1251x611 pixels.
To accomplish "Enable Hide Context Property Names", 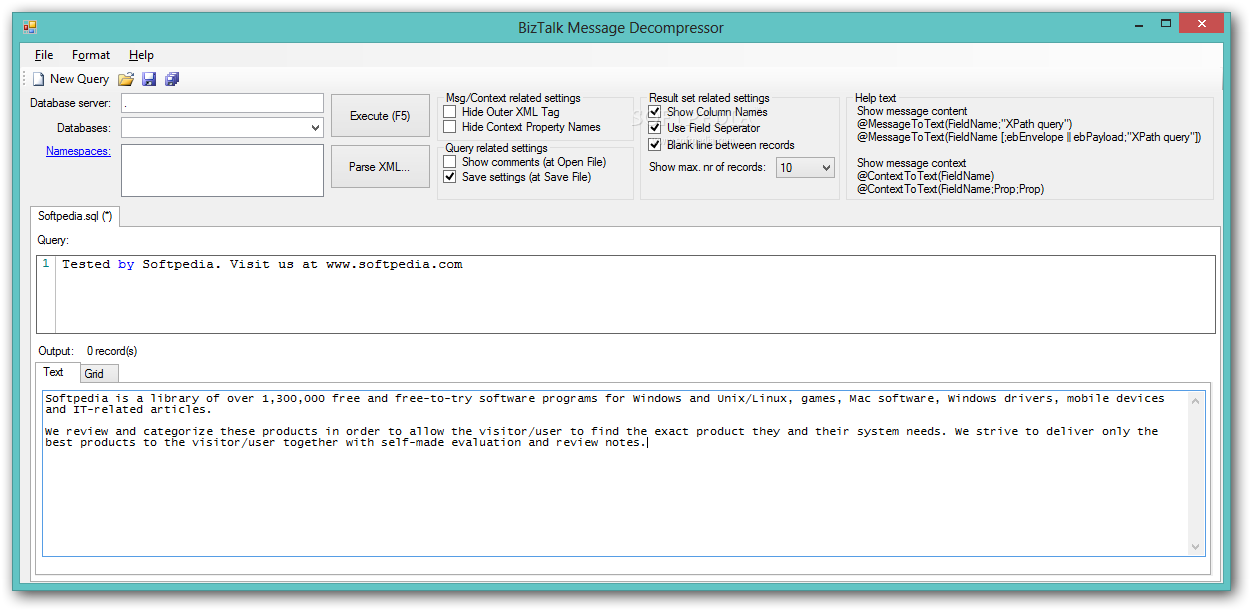I will pyautogui.click(x=450, y=127).
